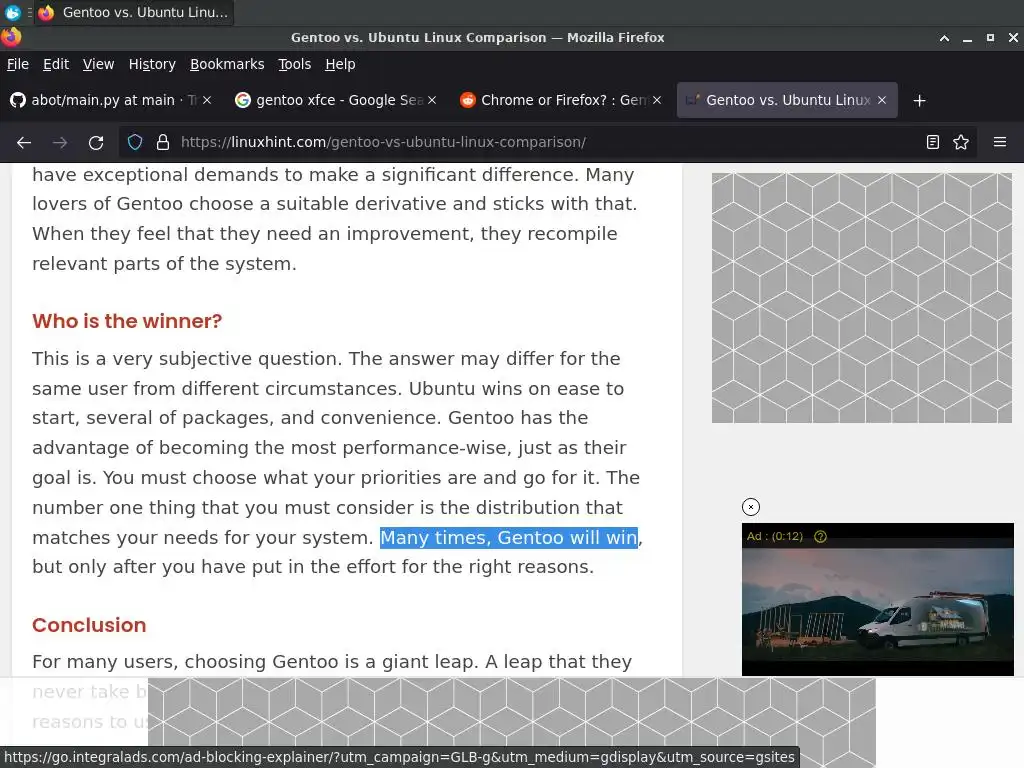Click the Firefox logo in title bar

(11, 37)
